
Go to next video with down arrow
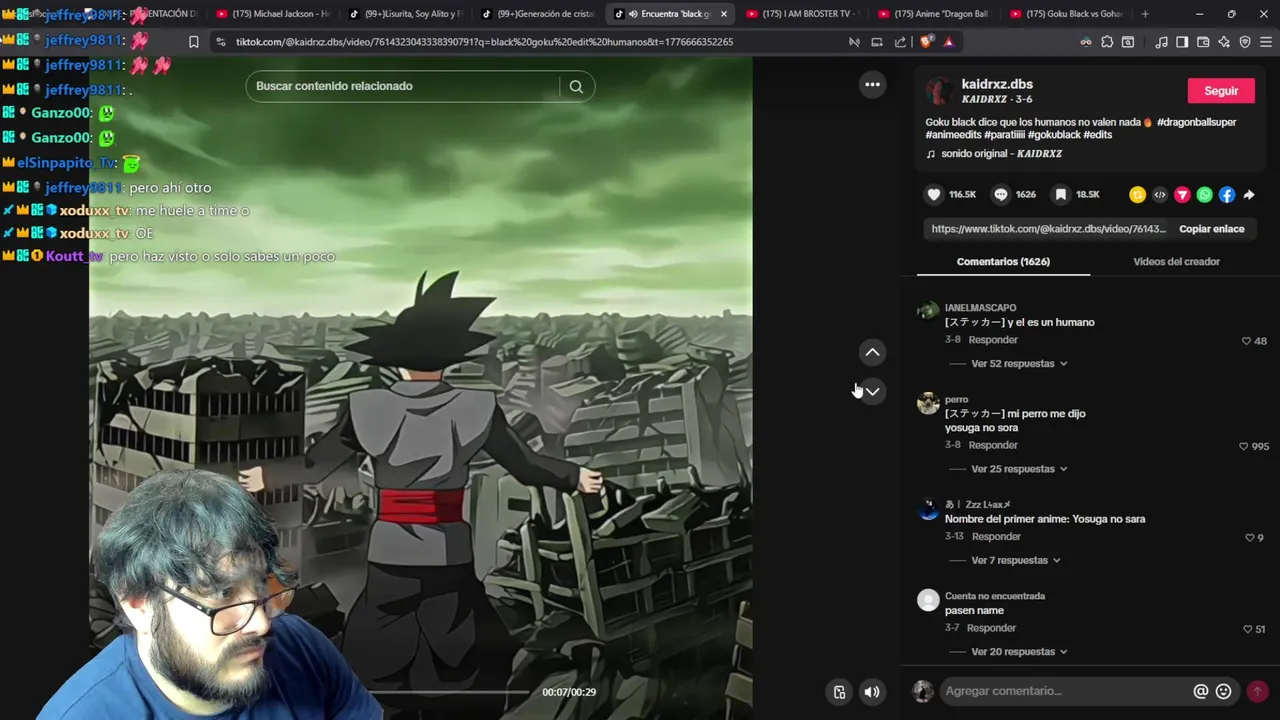click(872, 391)
